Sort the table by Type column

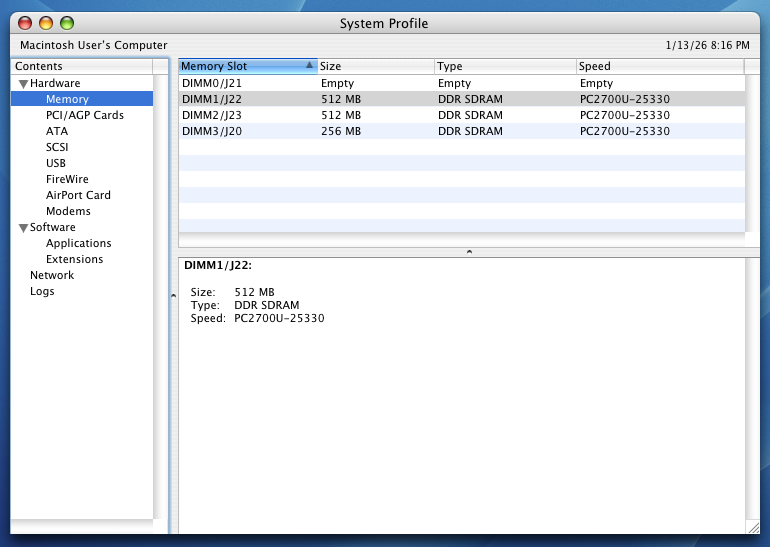(x=505, y=66)
